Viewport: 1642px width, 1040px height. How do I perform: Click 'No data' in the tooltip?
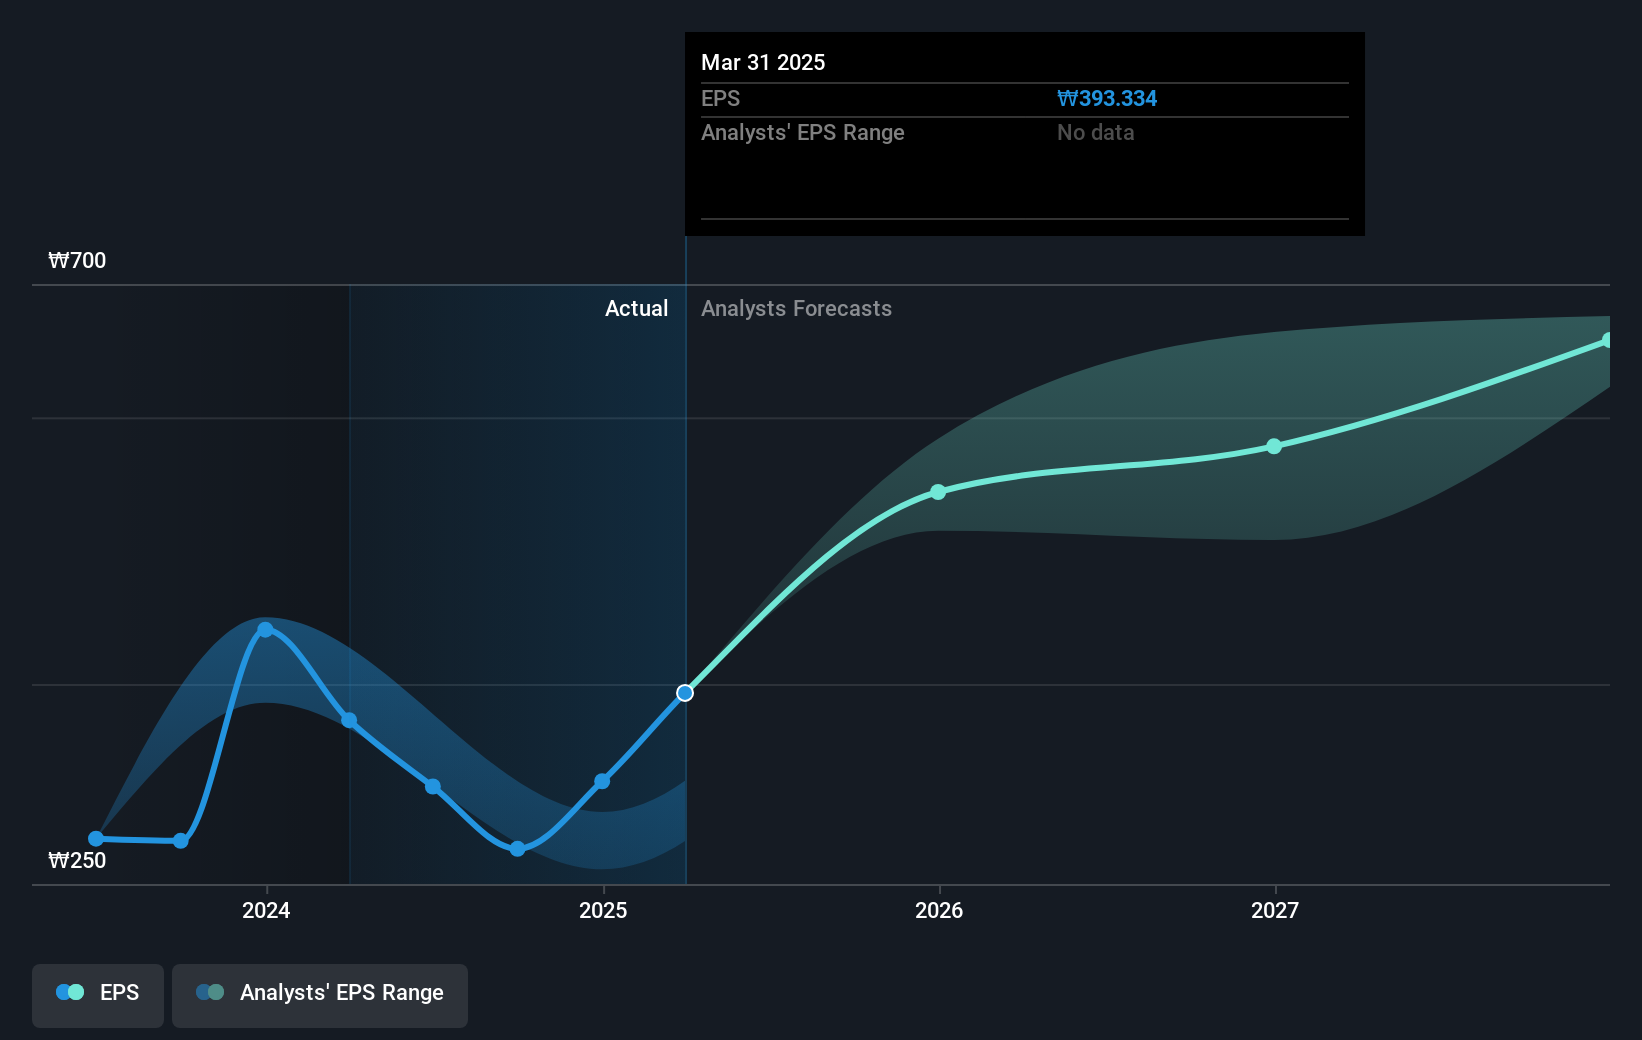point(1095,133)
